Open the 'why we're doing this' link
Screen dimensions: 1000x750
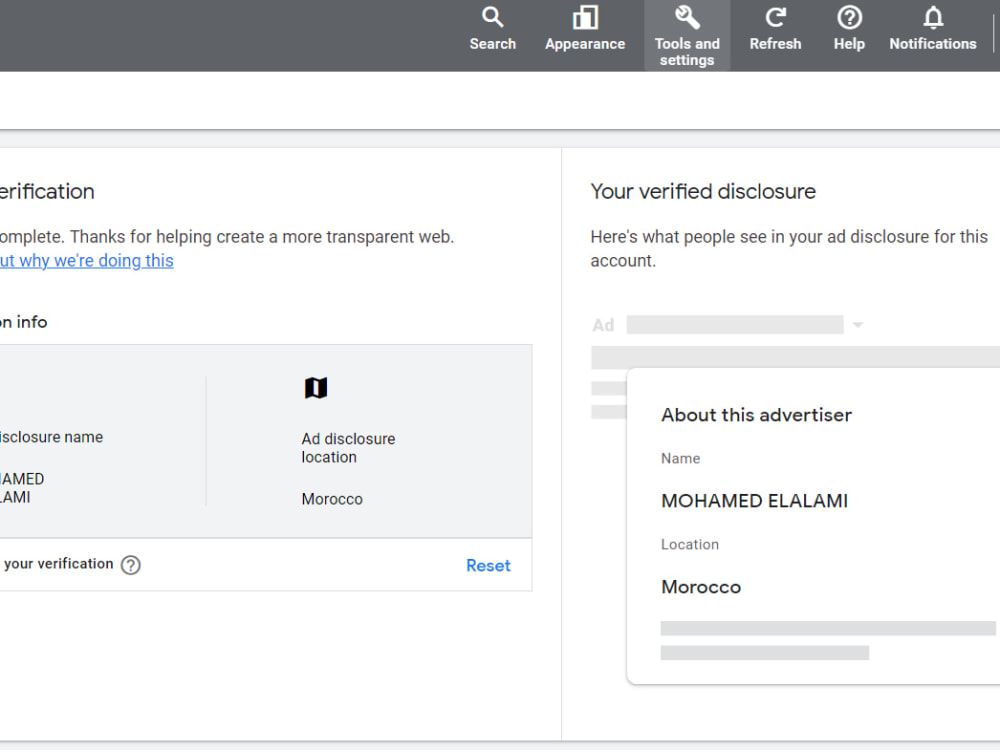86,261
